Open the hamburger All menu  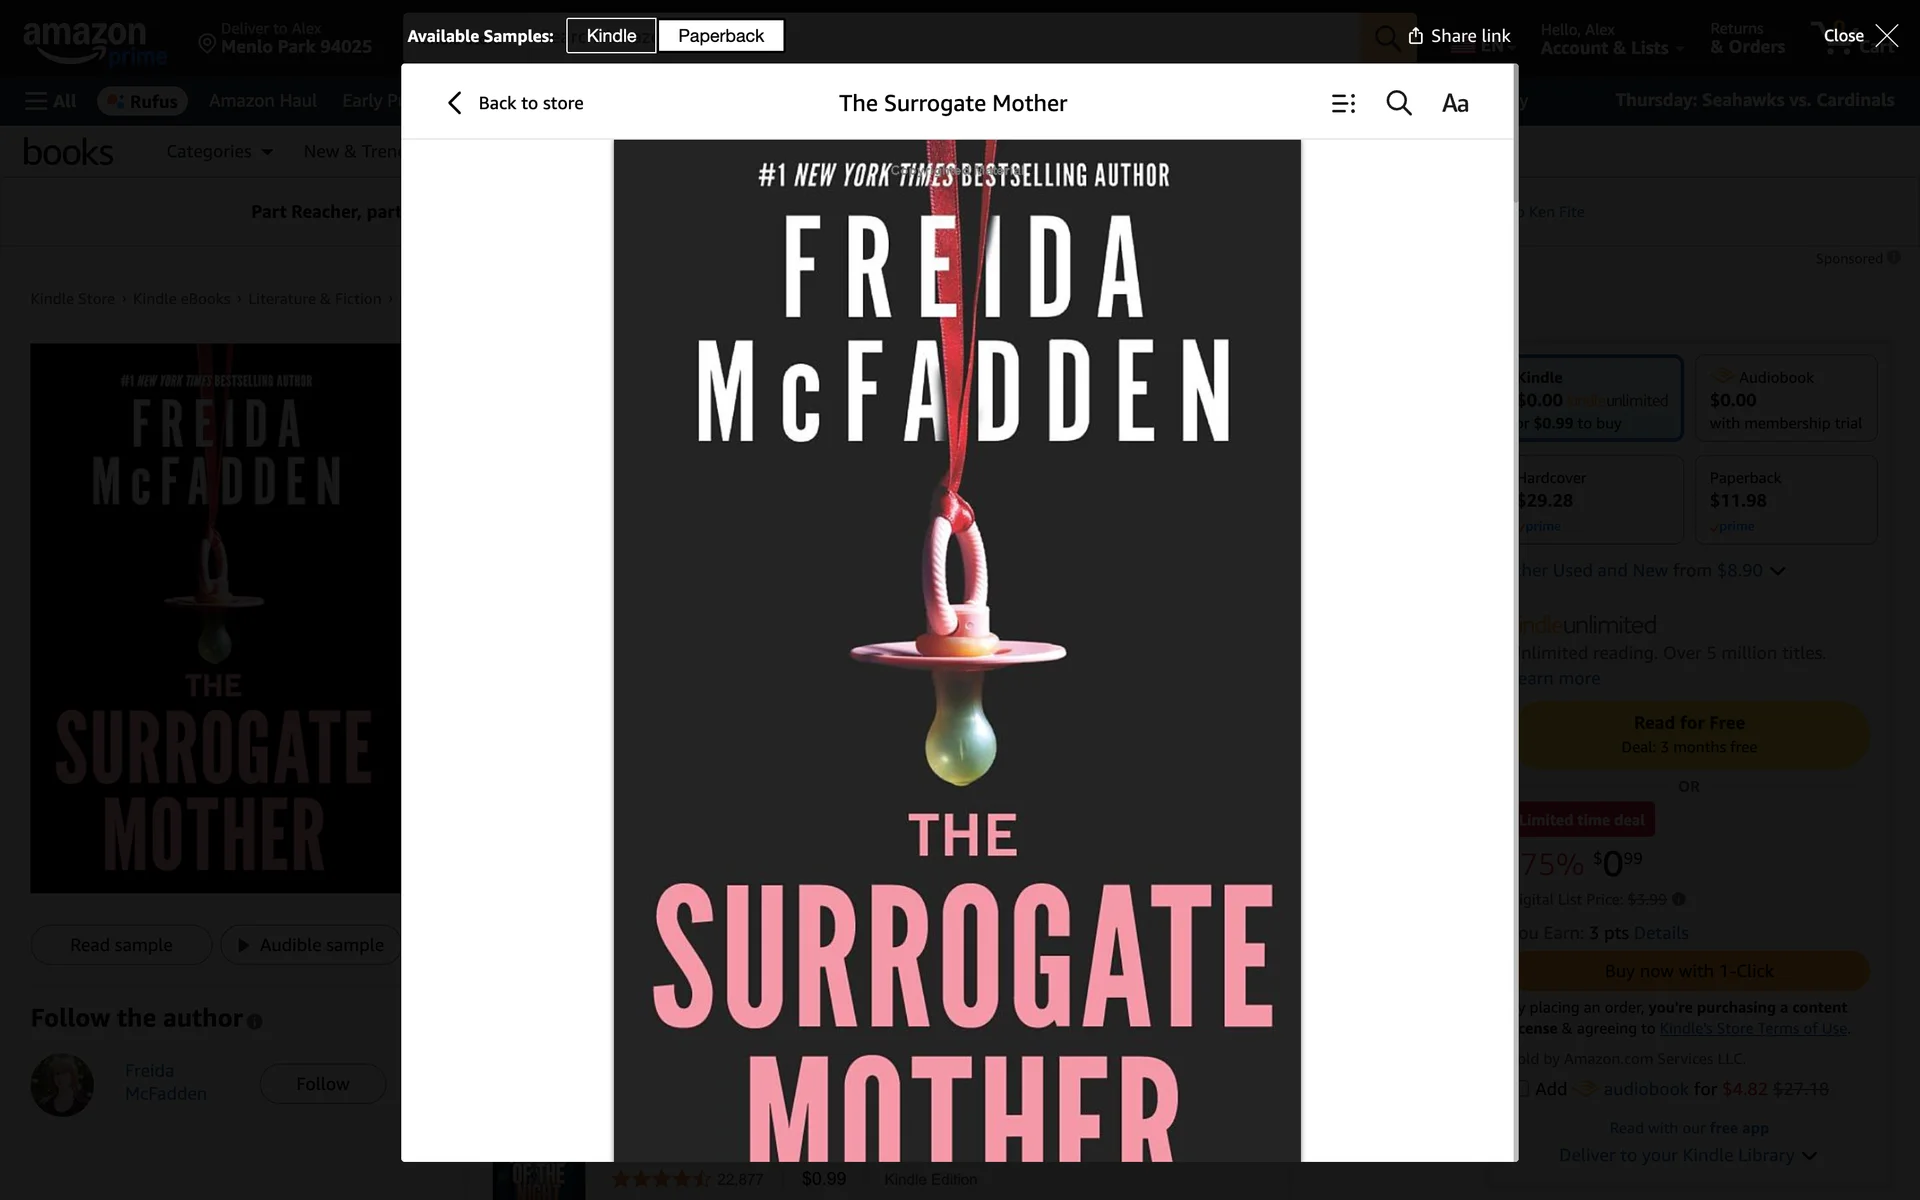(x=51, y=101)
